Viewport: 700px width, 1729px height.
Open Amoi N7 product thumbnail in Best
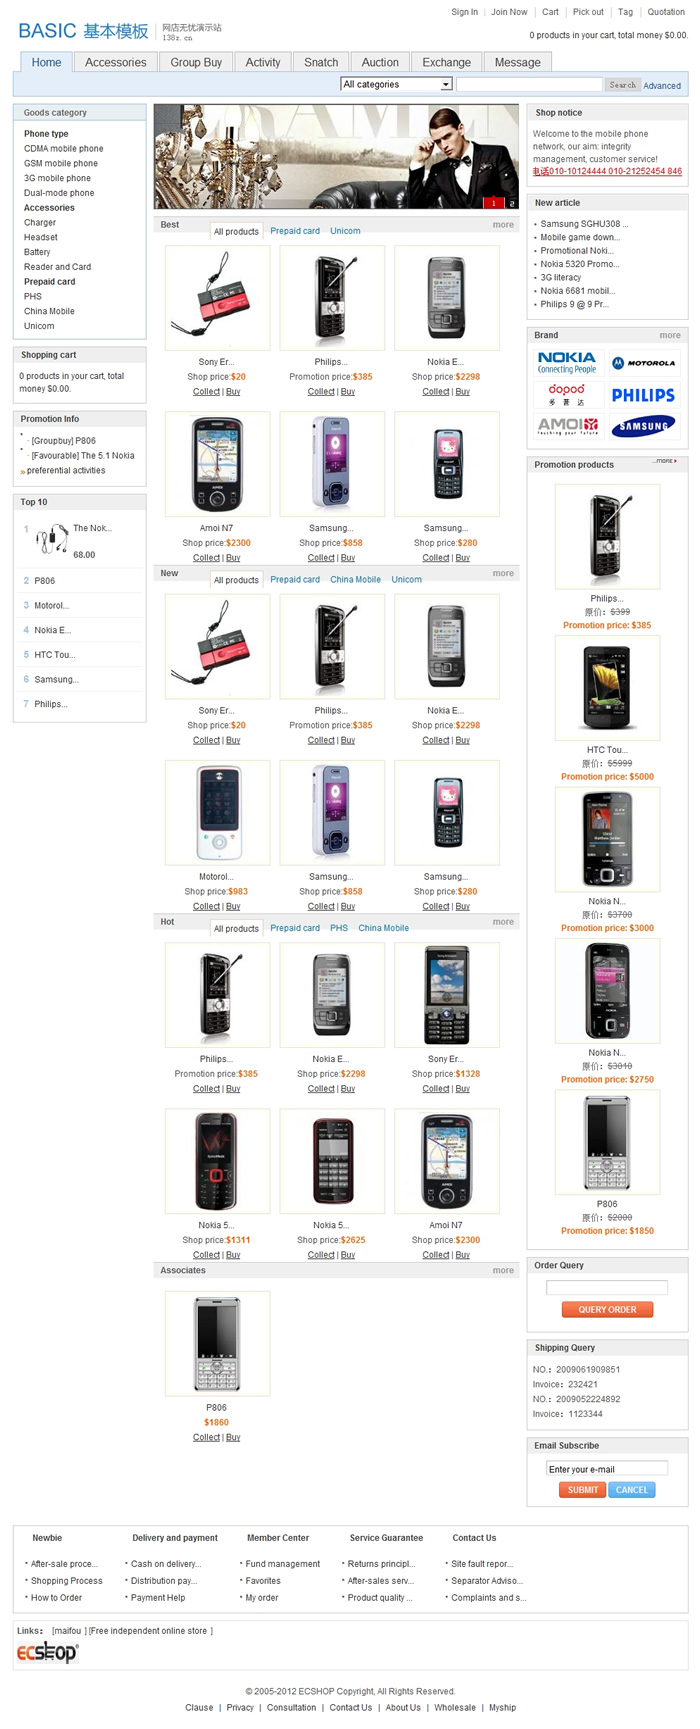(217, 465)
